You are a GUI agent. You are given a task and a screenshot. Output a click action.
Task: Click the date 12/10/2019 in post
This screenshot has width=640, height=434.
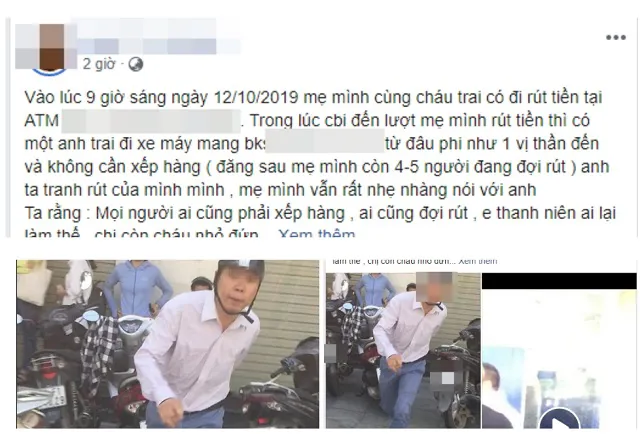[x=258, y=98]
